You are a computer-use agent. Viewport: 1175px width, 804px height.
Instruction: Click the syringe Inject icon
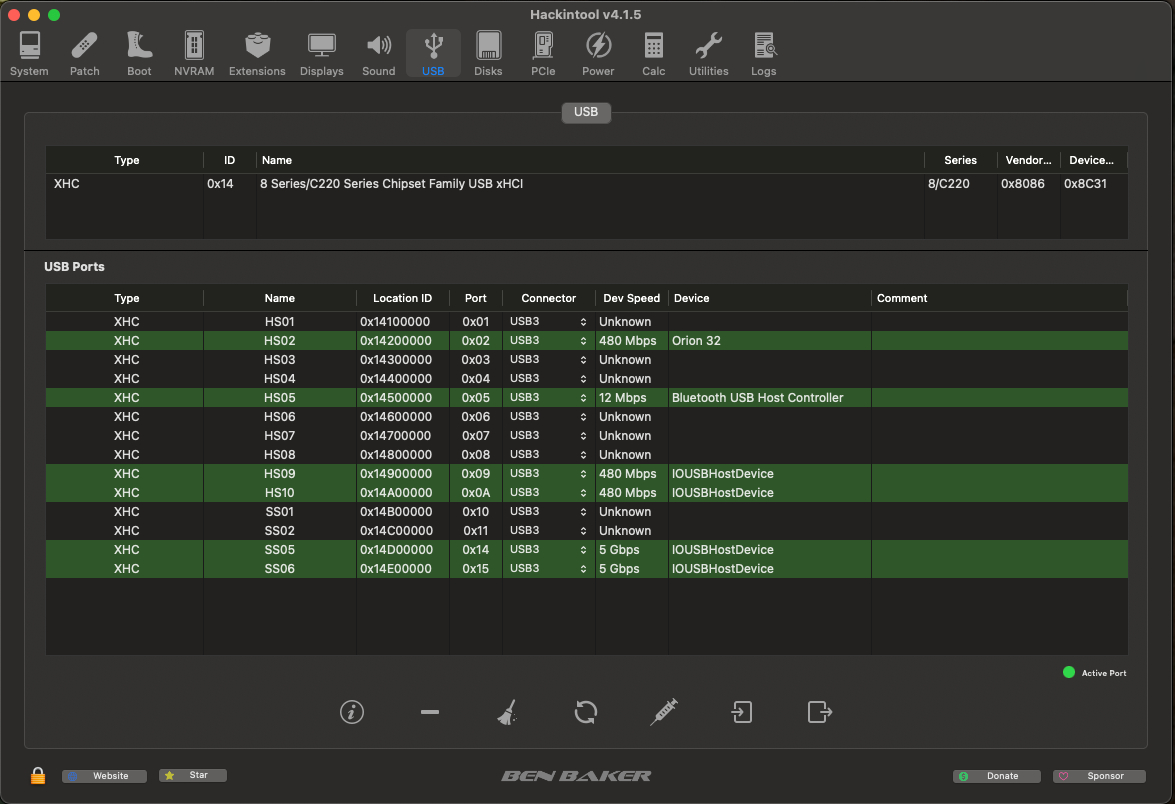(663, 712)
